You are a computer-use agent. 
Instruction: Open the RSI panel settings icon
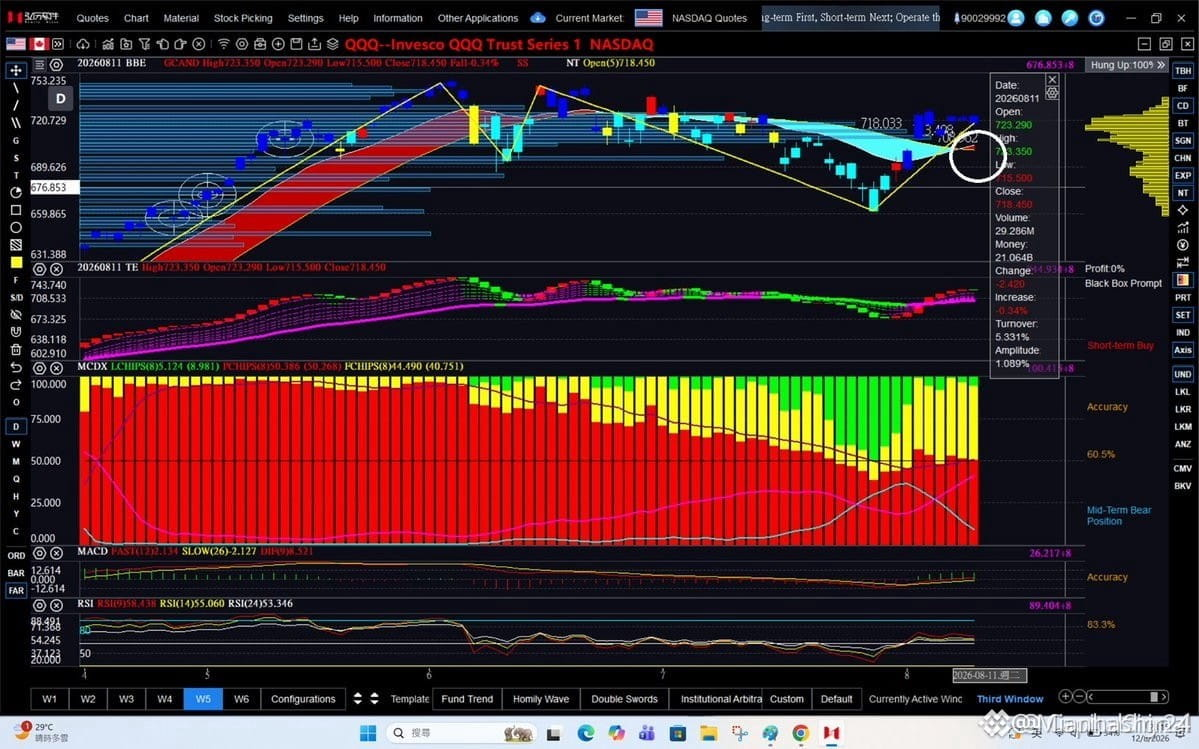click(x=39, y=605)
